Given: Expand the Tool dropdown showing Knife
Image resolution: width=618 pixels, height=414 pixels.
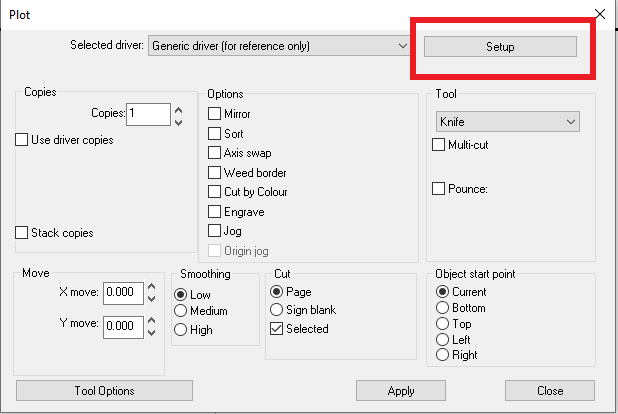Looking at the screenshot, I should pos(570,121).
